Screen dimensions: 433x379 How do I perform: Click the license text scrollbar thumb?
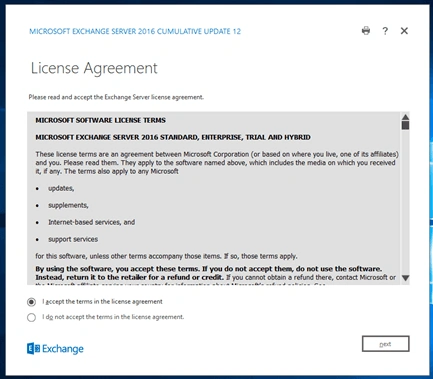point(405,125)
